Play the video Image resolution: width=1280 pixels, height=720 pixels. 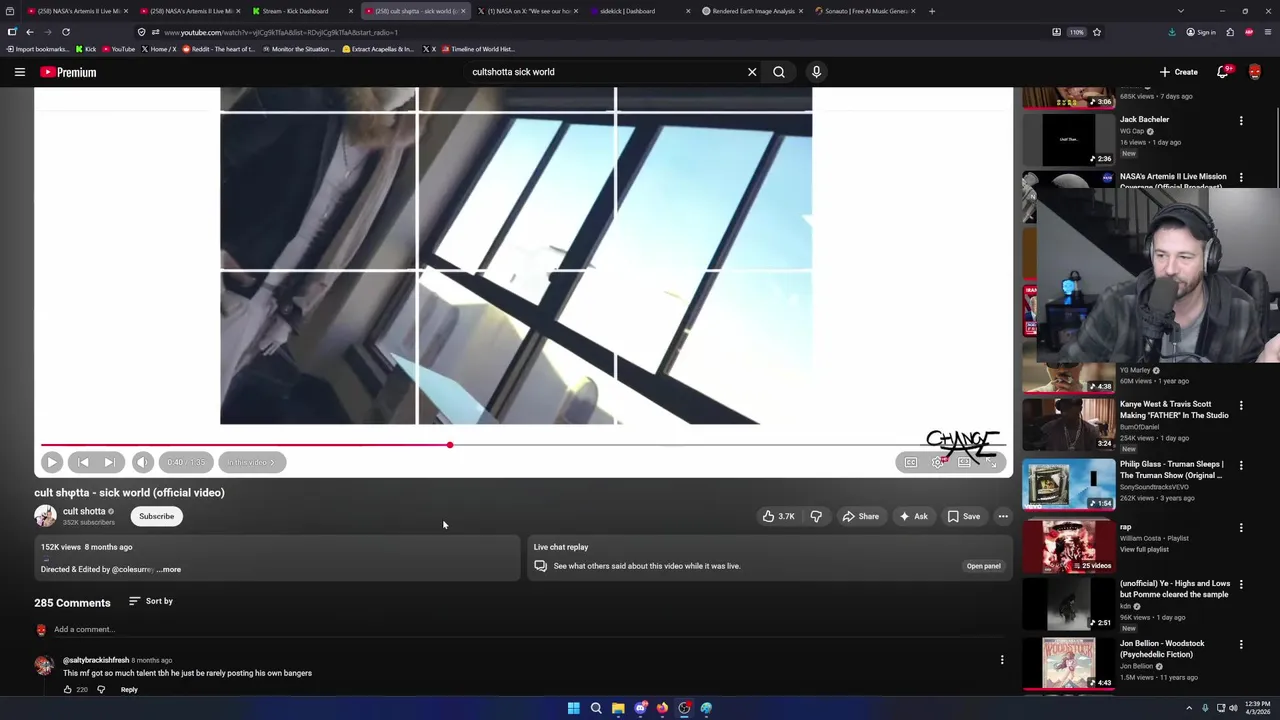[52, 462]
